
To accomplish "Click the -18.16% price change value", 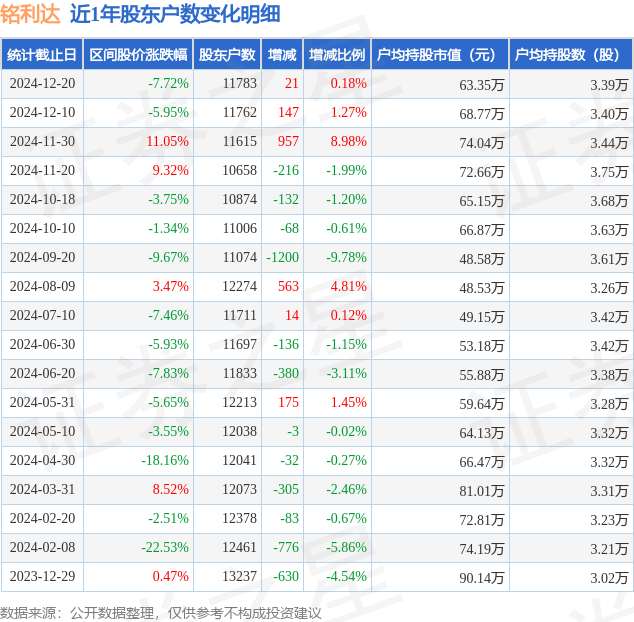I will [165, 460].
